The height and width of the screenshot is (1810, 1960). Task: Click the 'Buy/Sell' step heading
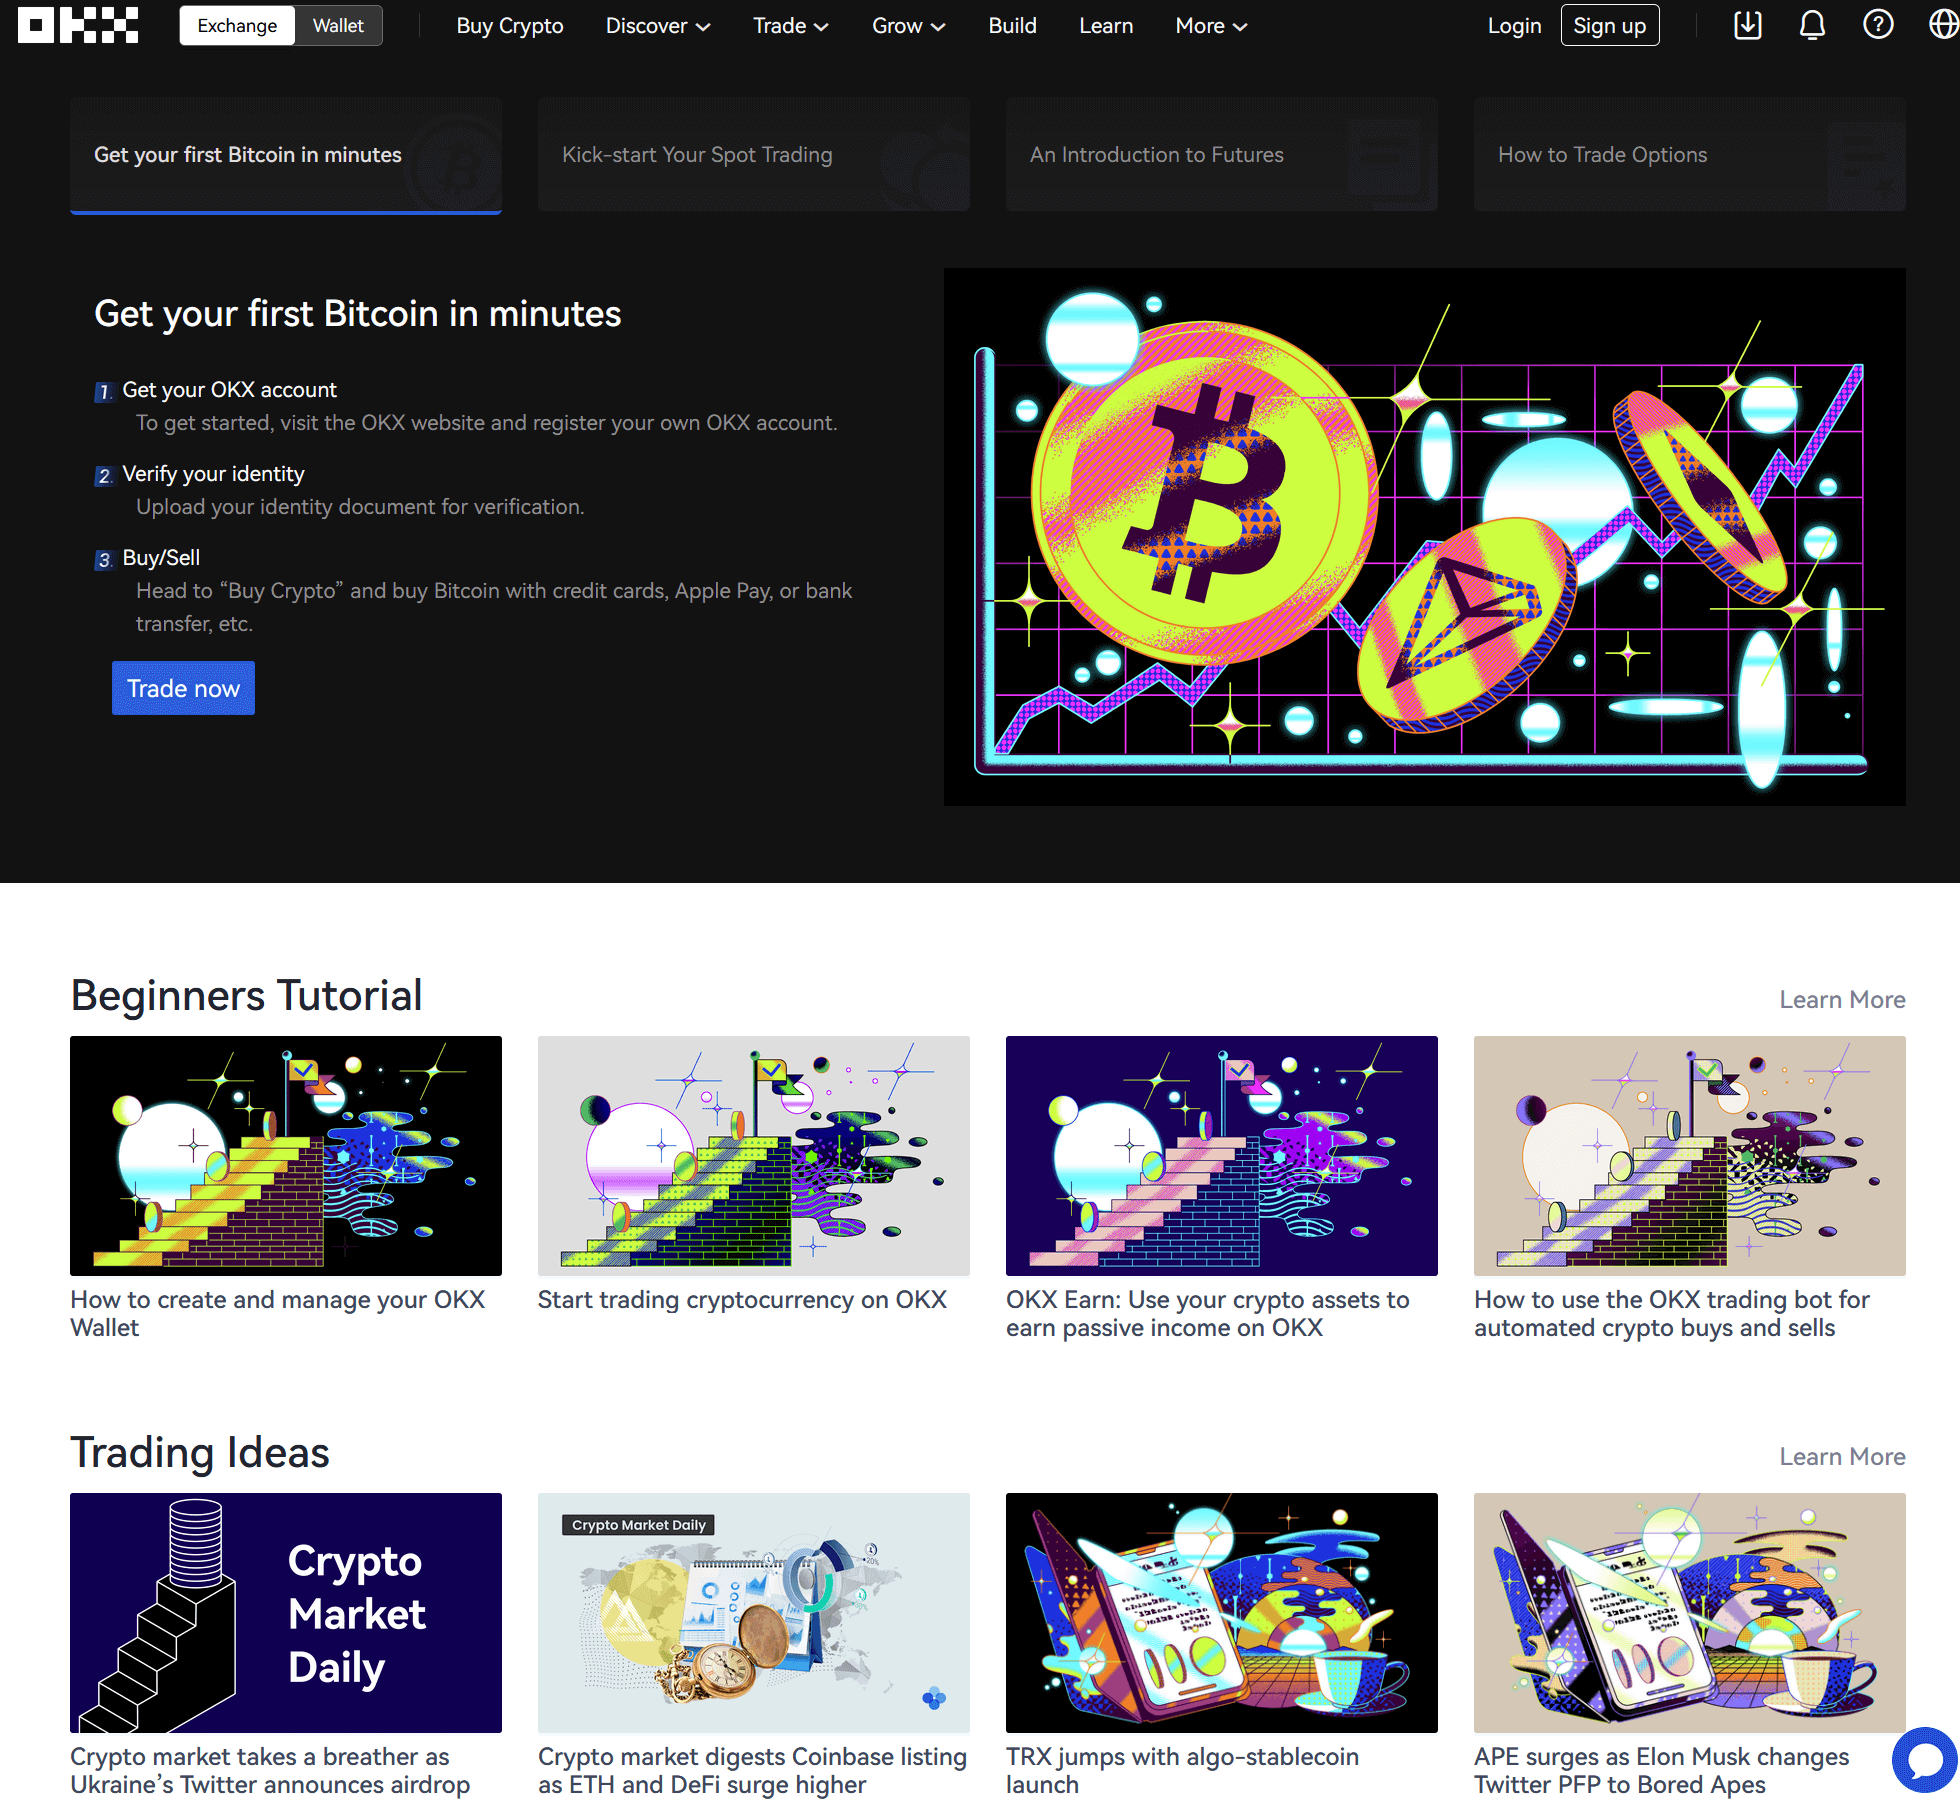click(x=161, y=557)
